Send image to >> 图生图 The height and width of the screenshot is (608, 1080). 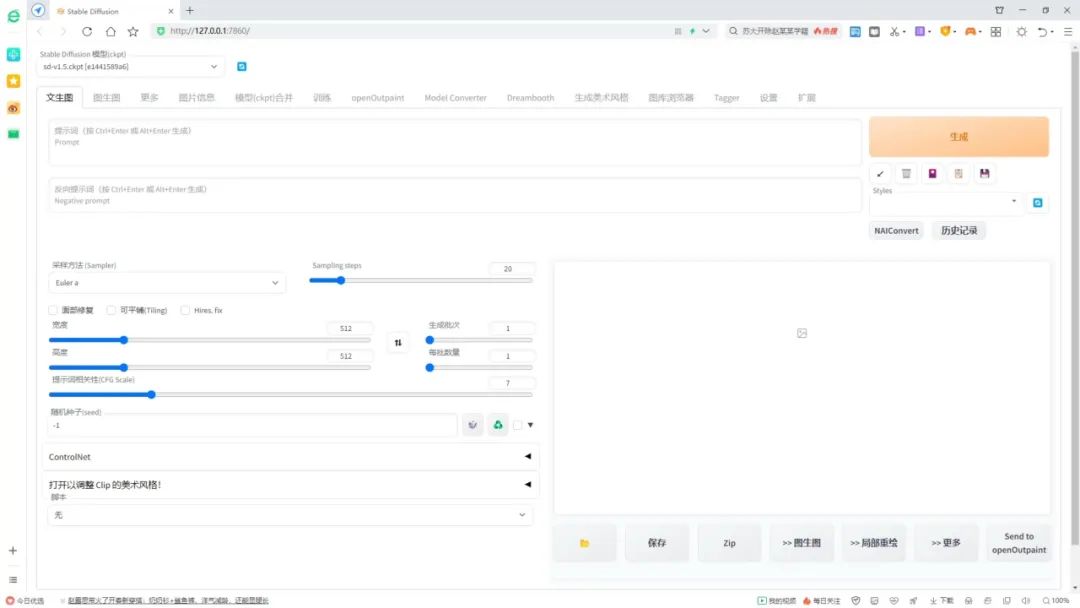click(802, 543)
